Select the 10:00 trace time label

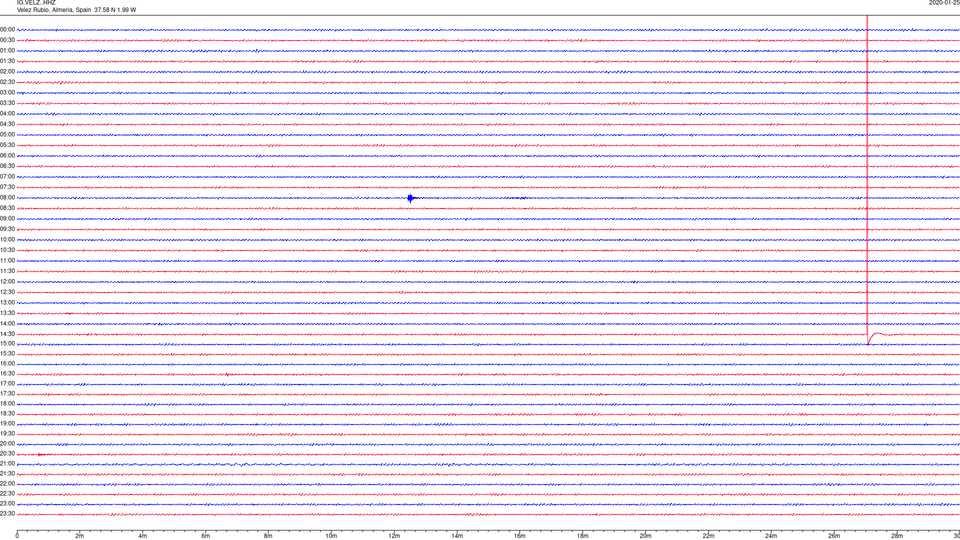click(x=7, y=239)
